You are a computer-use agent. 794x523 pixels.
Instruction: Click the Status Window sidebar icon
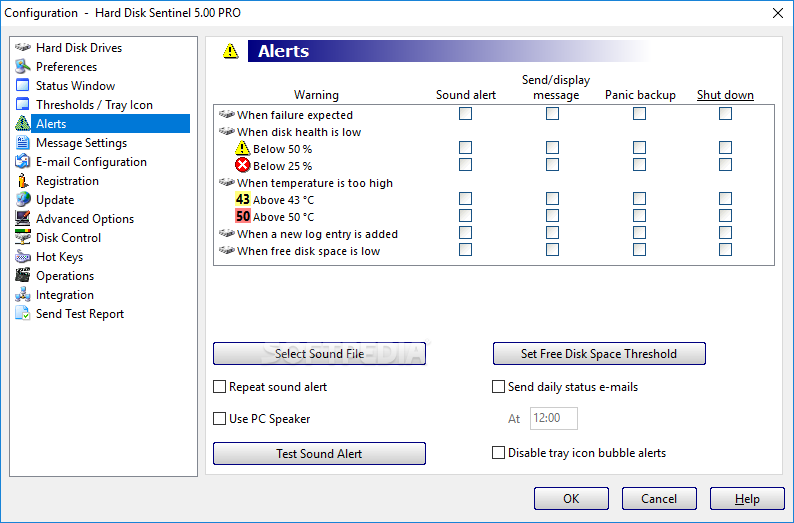click(23, 85)
